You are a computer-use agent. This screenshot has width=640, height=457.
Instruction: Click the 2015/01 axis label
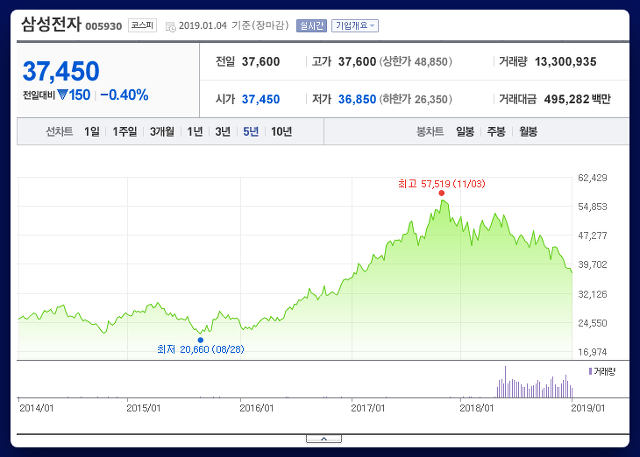pyautogui.click(x=144, y=408)
